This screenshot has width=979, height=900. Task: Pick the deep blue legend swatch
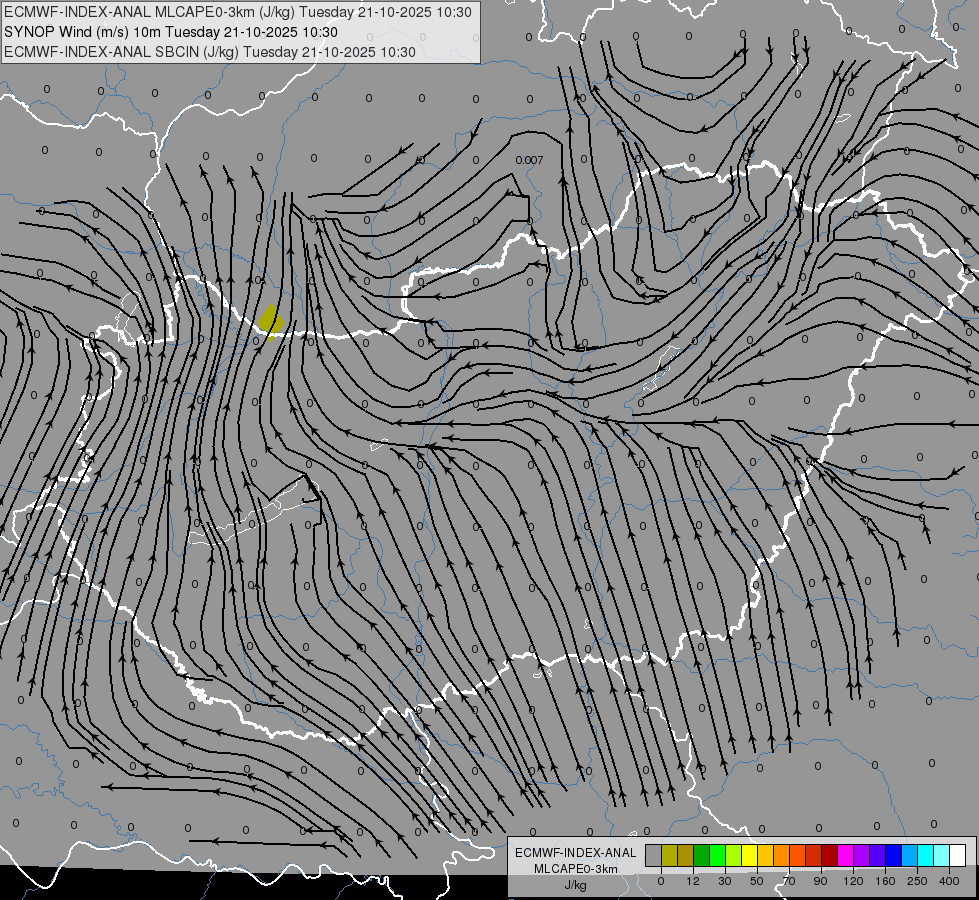tap(893, 855)
